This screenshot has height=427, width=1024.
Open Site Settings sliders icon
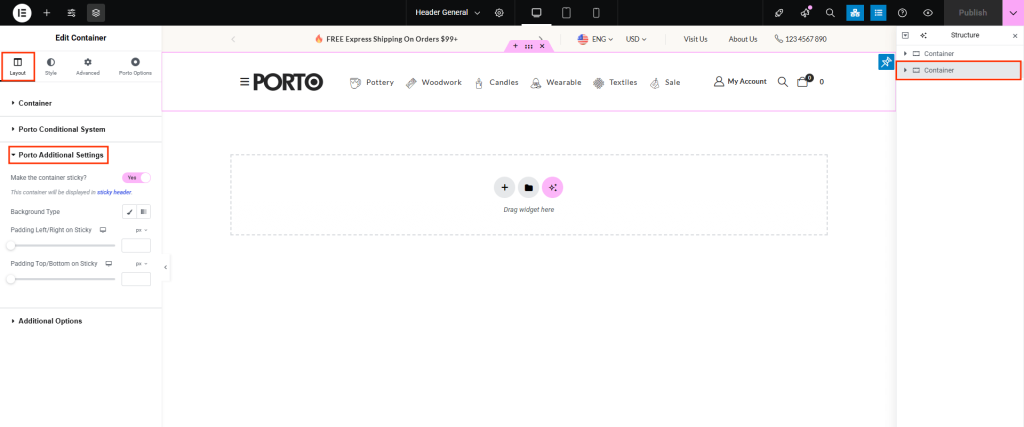[71, 13]
